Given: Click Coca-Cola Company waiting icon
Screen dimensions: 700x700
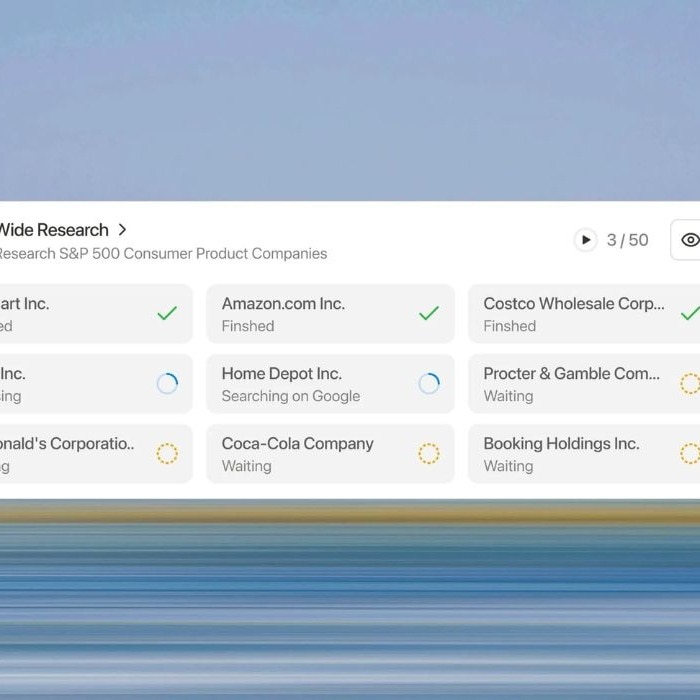Looking at the screenshot, I should coord(429,454).
